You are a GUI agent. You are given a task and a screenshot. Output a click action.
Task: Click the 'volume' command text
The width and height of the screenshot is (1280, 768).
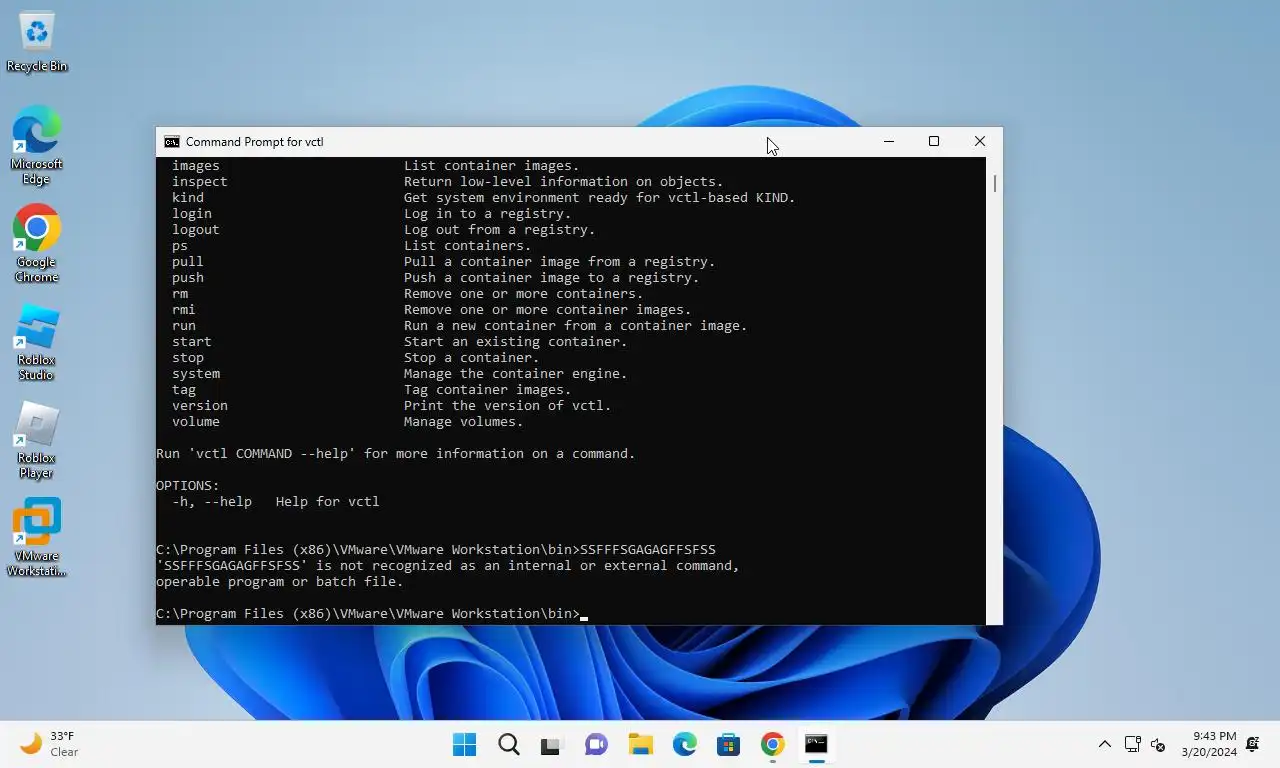(196, 422)
